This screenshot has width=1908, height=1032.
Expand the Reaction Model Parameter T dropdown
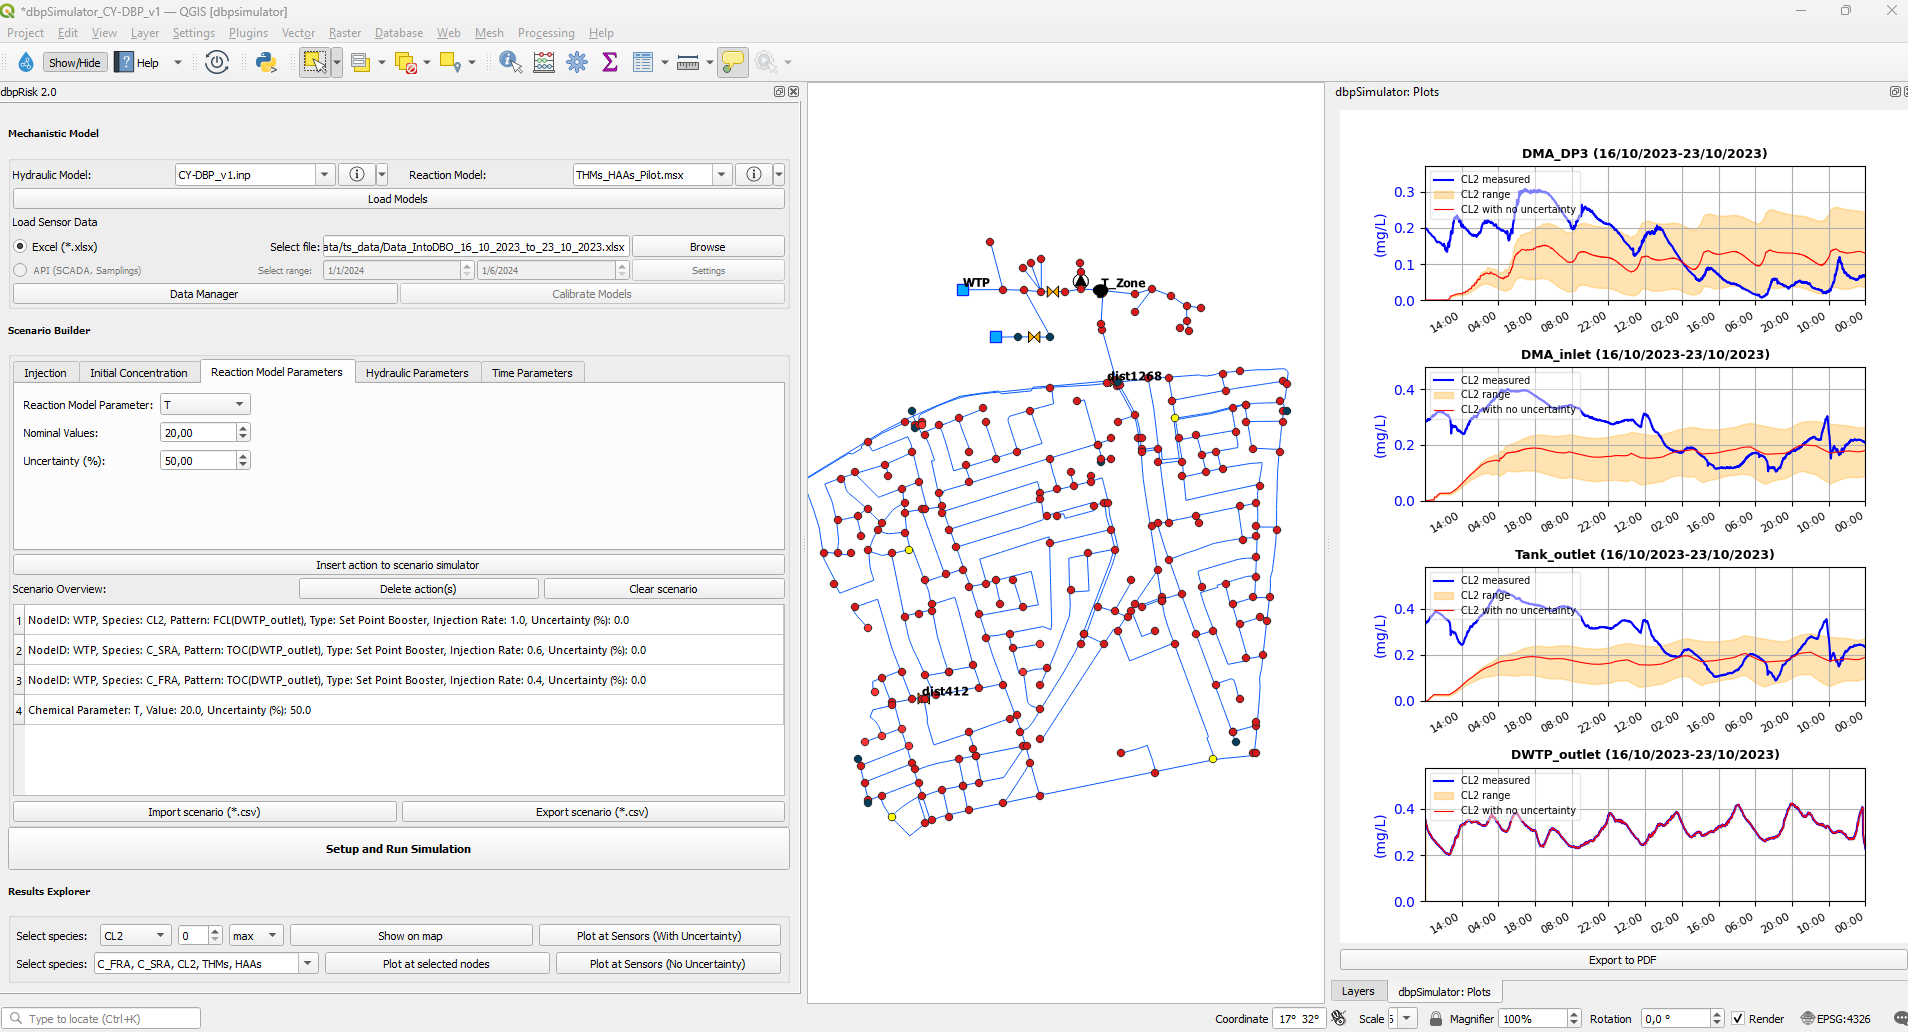(205, 404)
